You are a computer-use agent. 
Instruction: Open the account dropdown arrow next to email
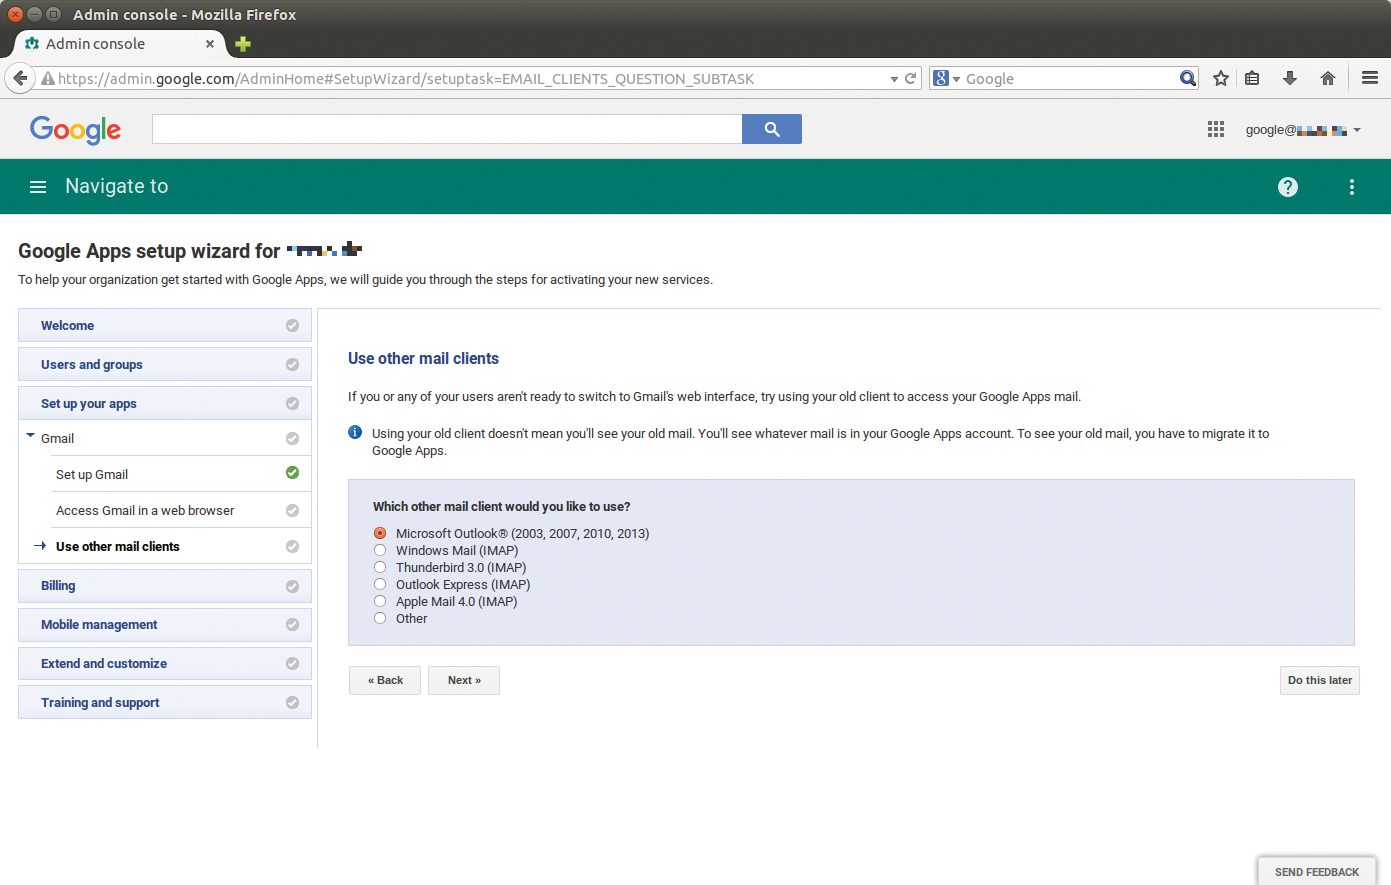(1357, 130)
